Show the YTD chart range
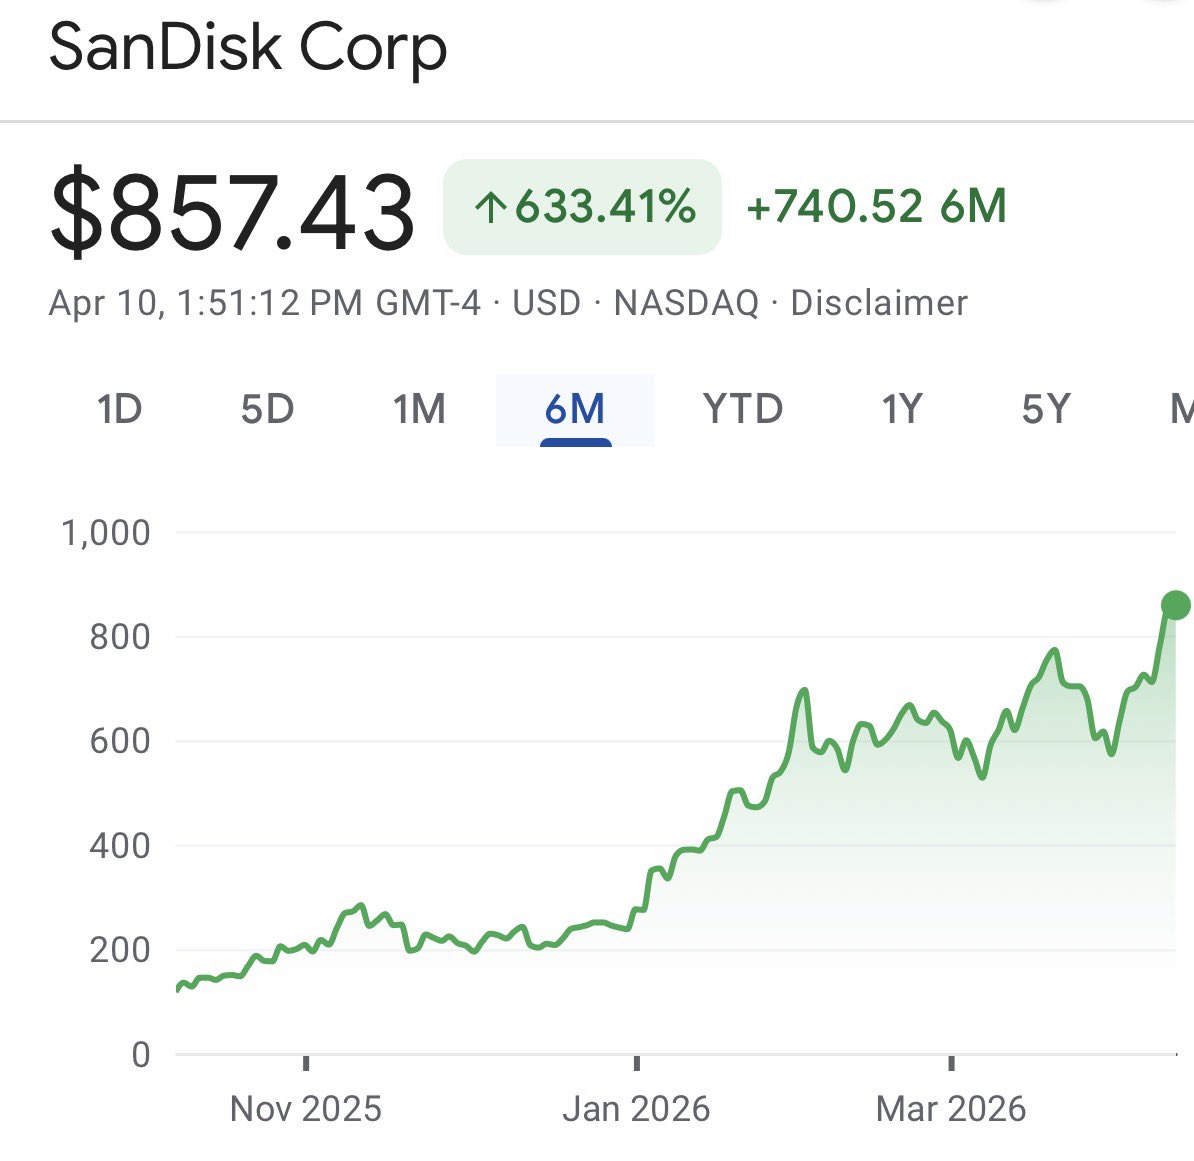 pyautogui.click(x=742, y=409)
